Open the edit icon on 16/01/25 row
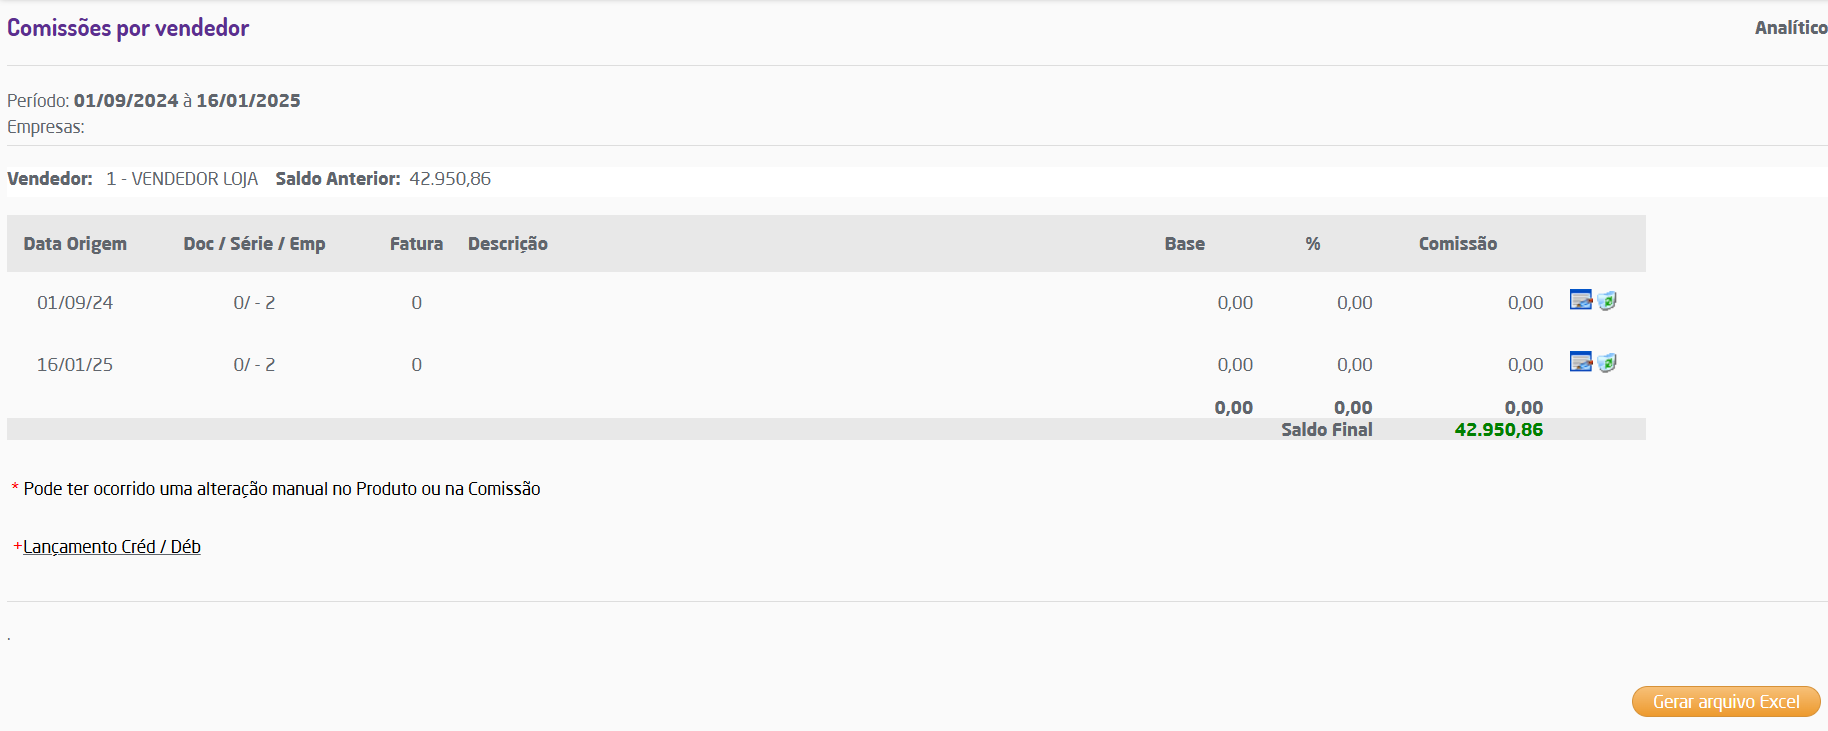The height and width of the screenshot is (731, 1828). 1580,362
